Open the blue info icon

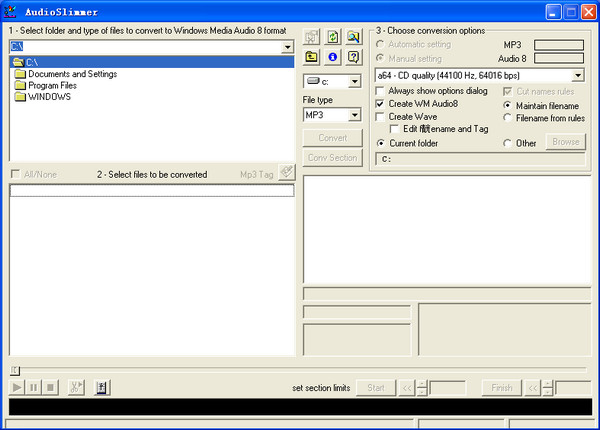coord(333,57)
